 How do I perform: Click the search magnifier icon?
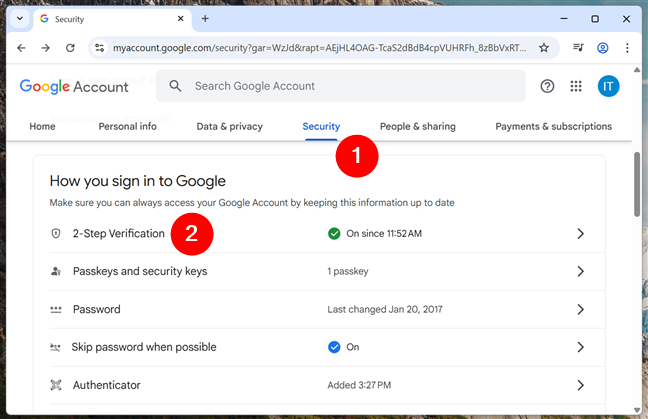click(175, 86)
